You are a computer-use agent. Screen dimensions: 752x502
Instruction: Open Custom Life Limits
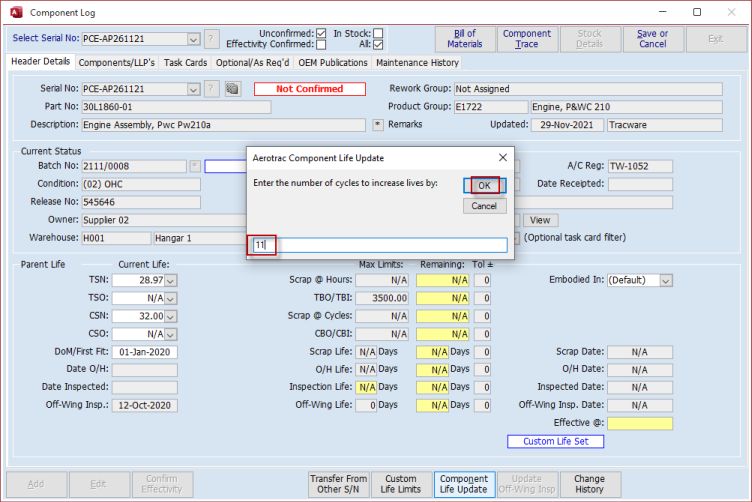[400, 484]
